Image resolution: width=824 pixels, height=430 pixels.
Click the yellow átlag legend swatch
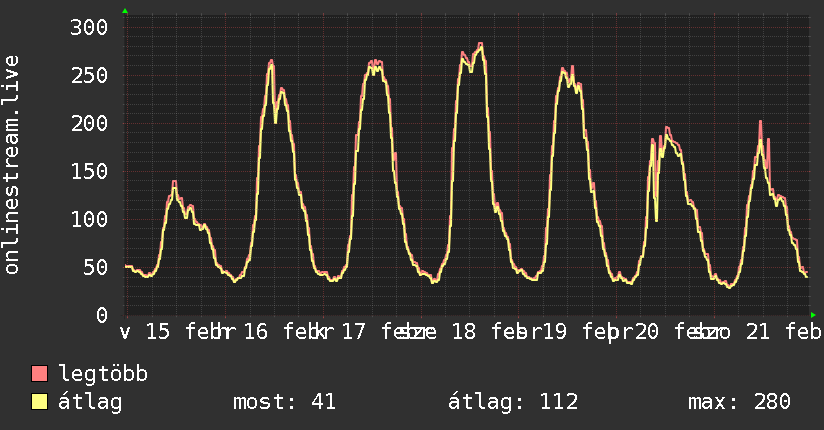pos(39,402)
